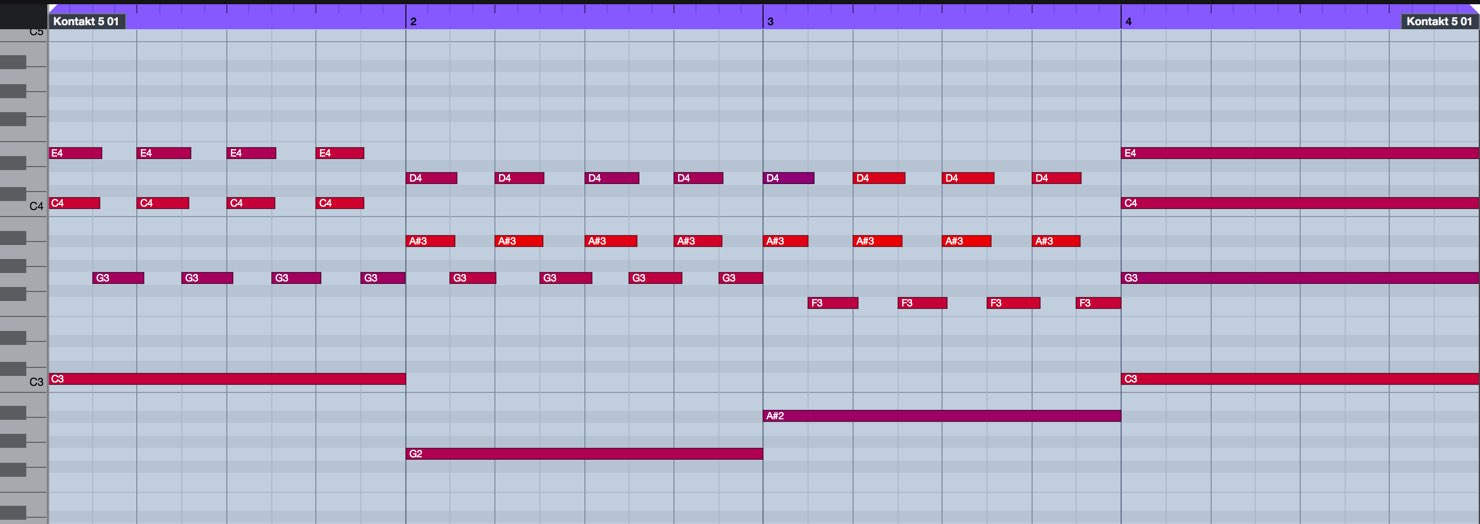Select the third G3 note in bar 2

655,278
